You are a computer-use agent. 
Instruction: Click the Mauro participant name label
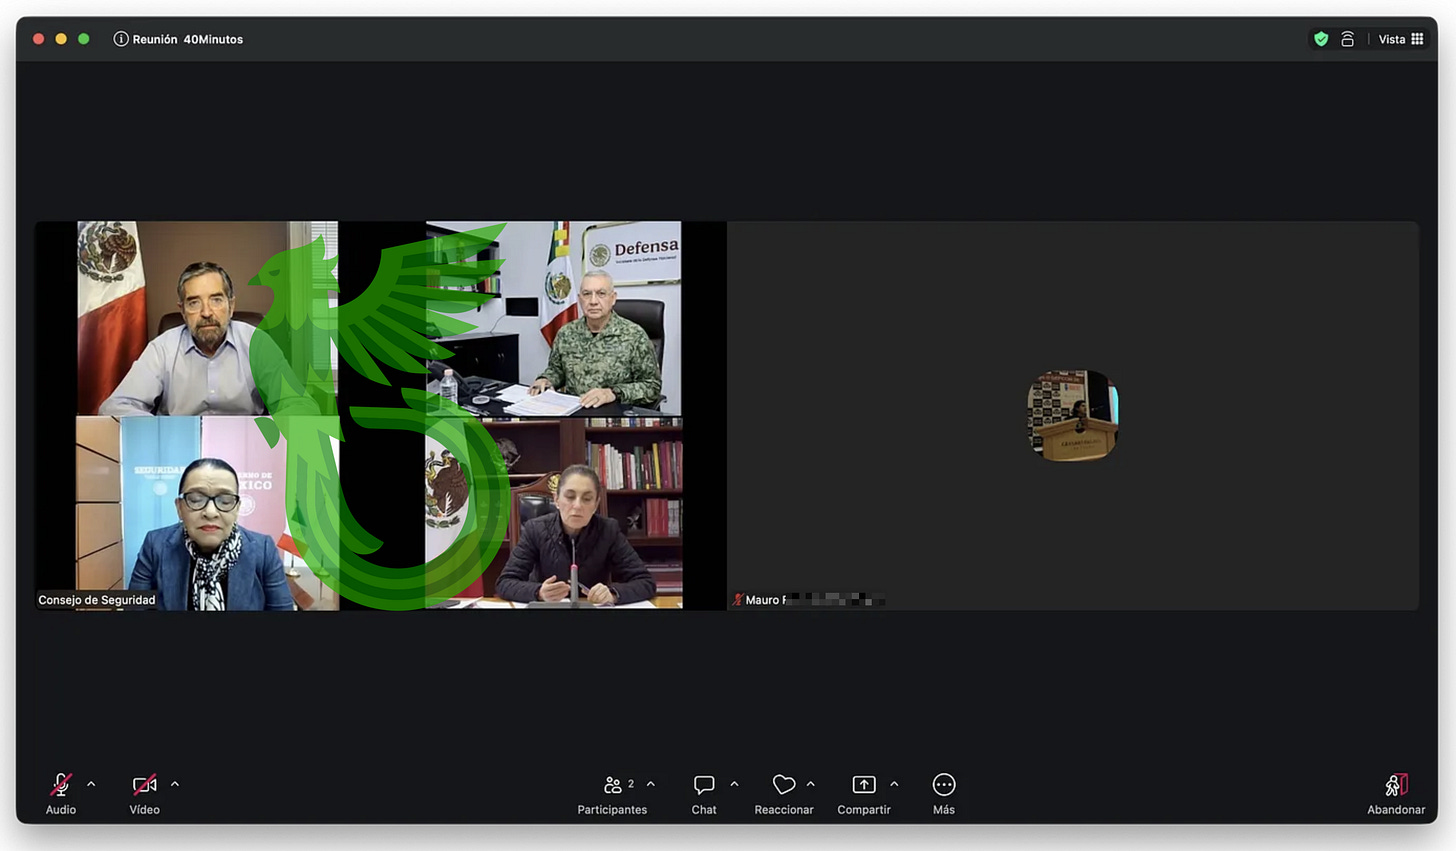(x=814, y=600)
